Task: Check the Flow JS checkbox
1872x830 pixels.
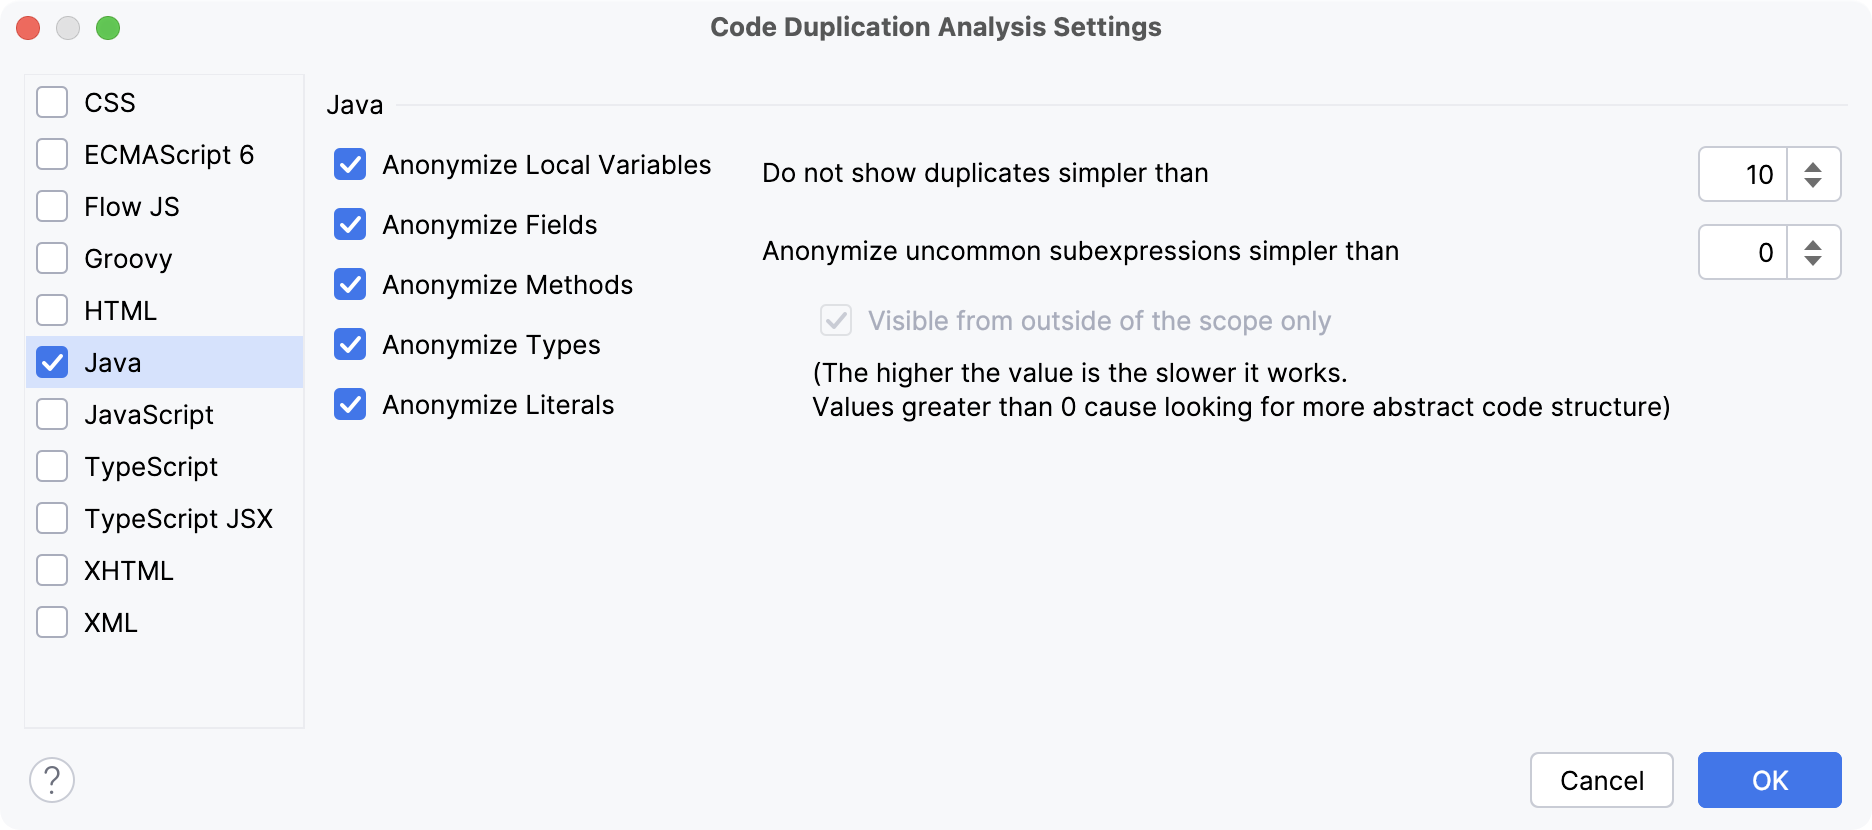Action: point(51,206)
